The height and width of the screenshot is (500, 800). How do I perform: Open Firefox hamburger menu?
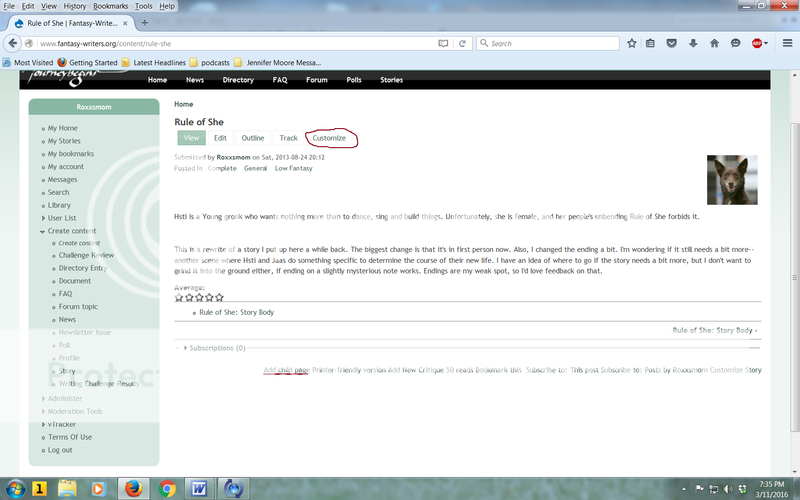785,43
